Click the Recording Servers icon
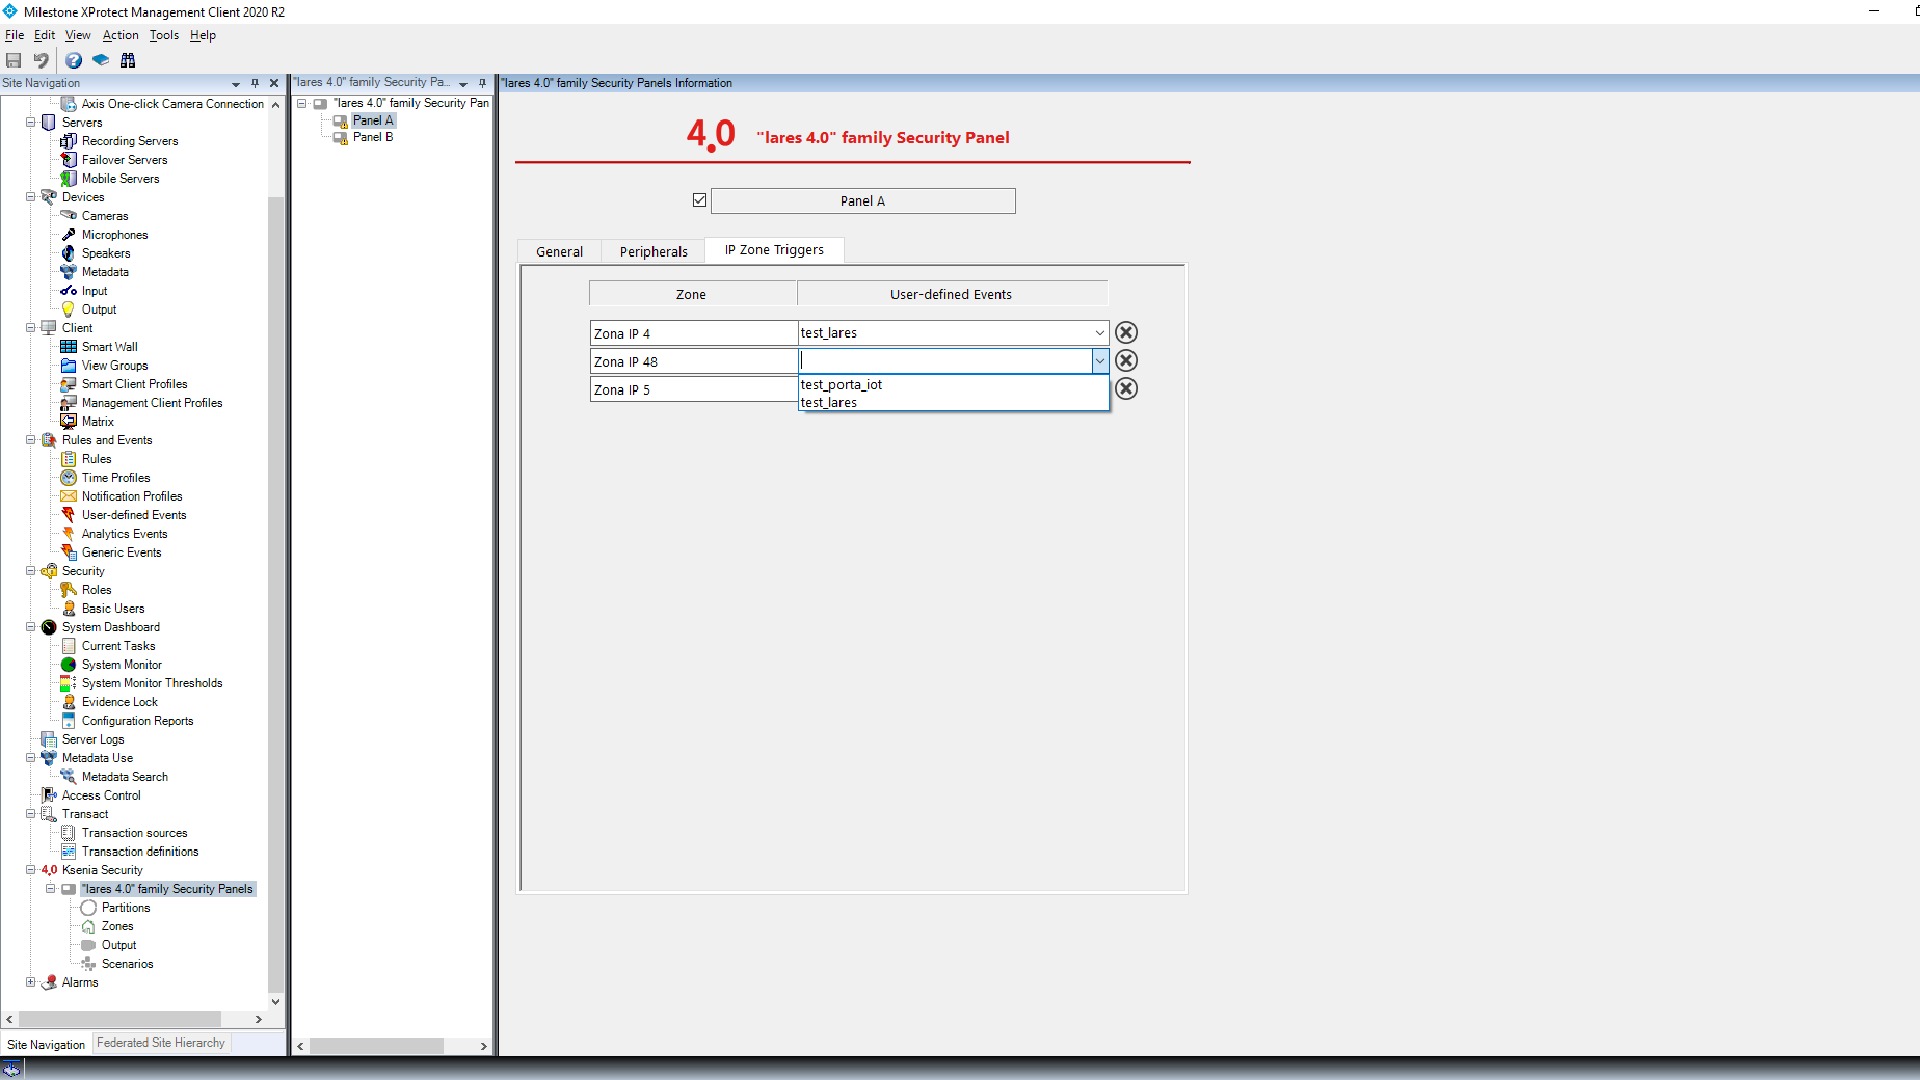The height and width of the screenshot is (1080, 1920). pos(68,141)
